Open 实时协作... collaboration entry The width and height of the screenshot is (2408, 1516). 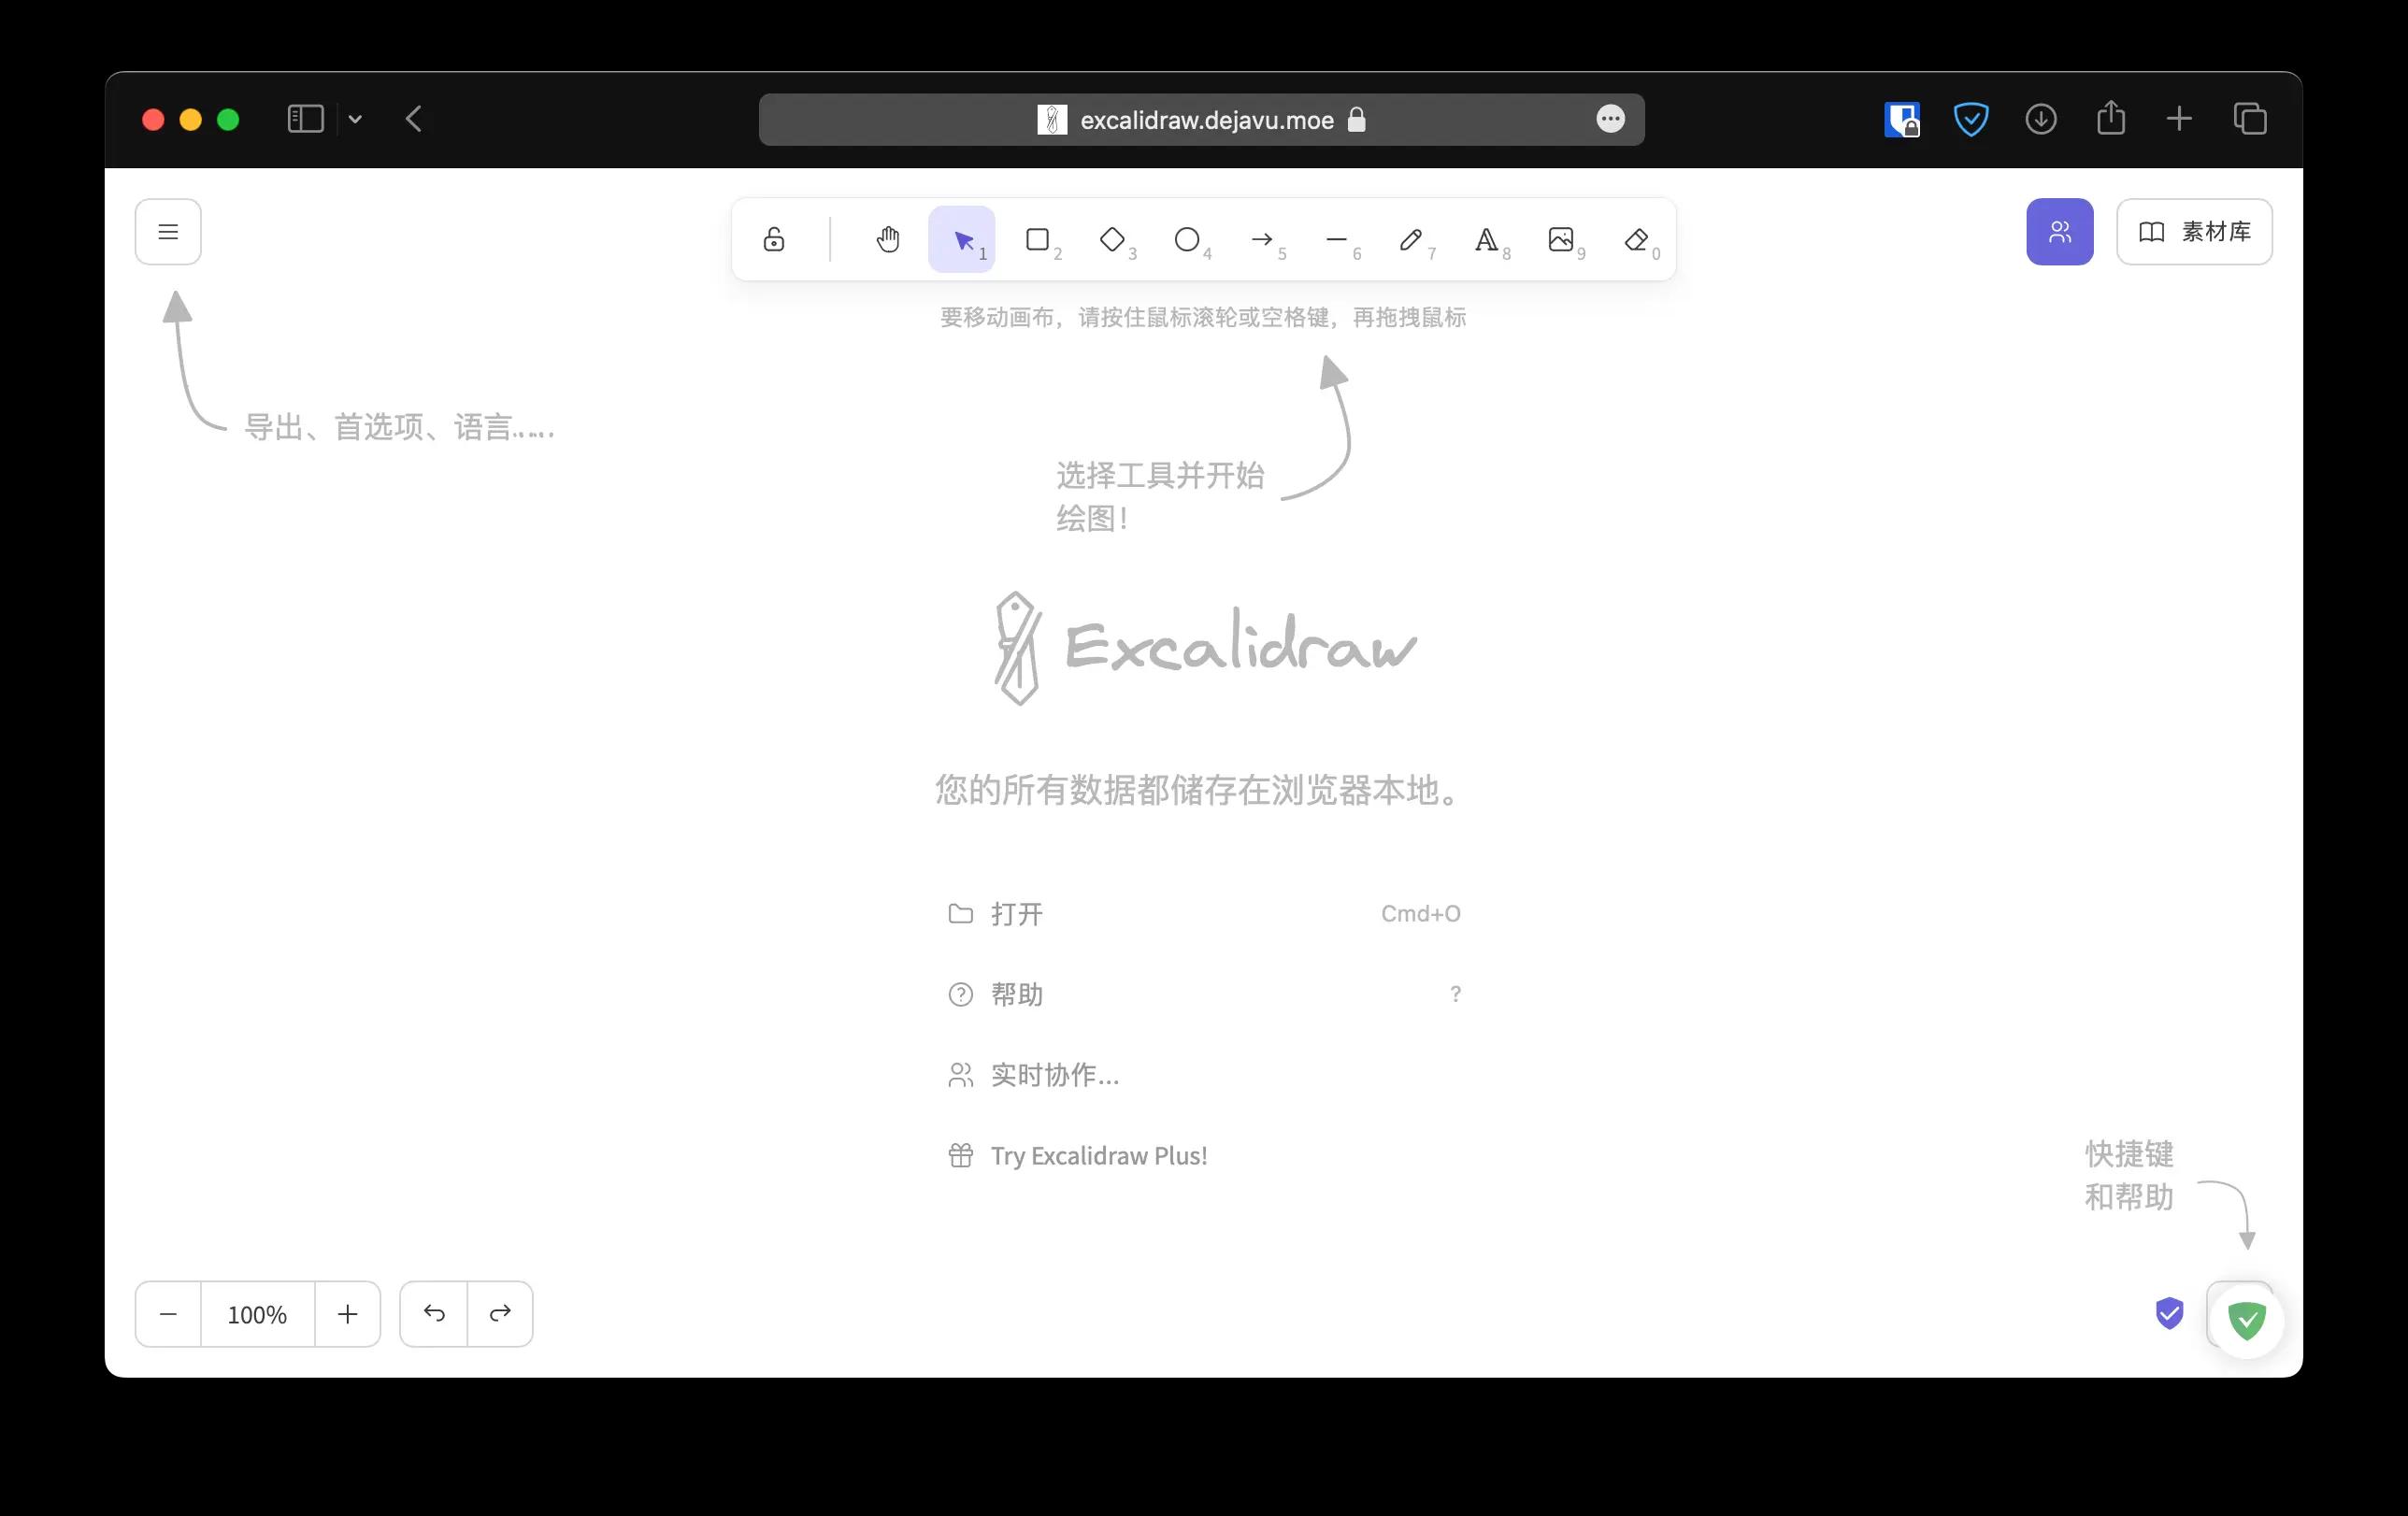coord(1204,1075)
